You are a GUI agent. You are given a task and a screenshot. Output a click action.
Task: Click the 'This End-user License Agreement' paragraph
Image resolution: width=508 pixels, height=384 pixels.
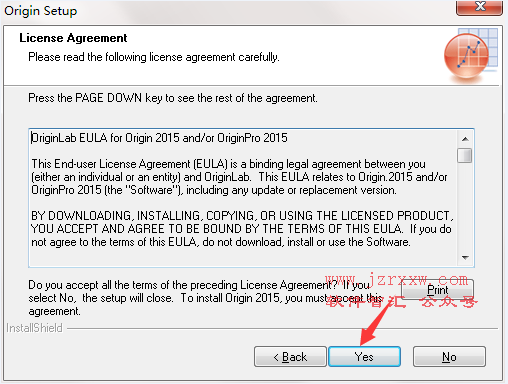[x=239, y=177]
